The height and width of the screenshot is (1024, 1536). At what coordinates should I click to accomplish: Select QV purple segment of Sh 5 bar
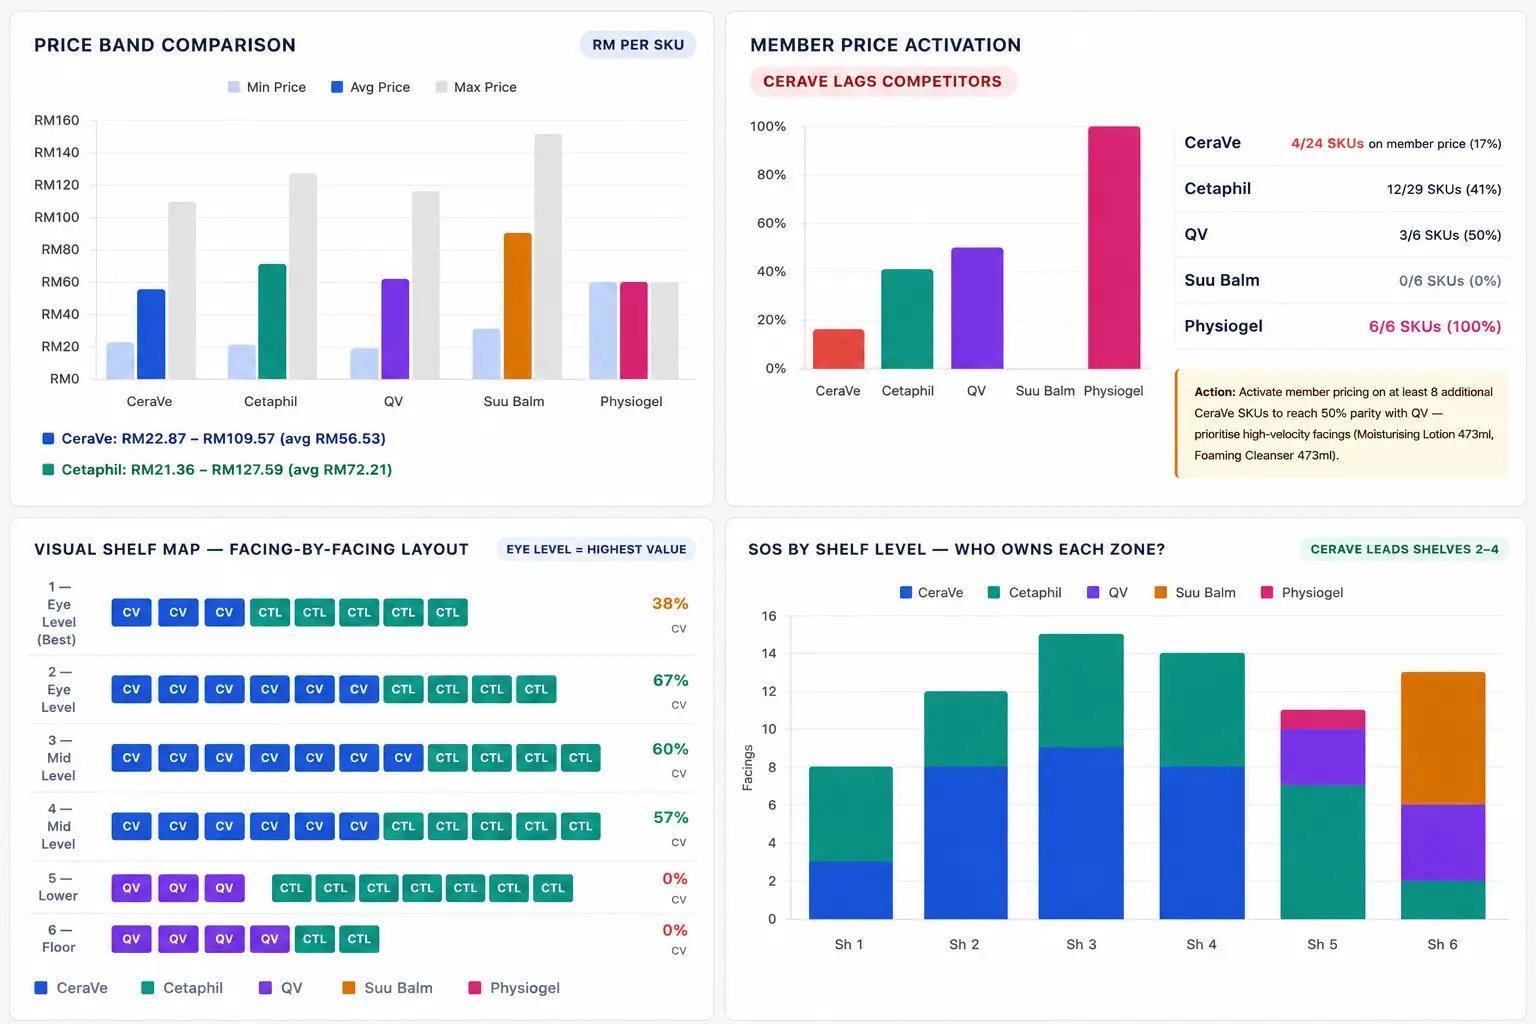(x=1322, y=757)
